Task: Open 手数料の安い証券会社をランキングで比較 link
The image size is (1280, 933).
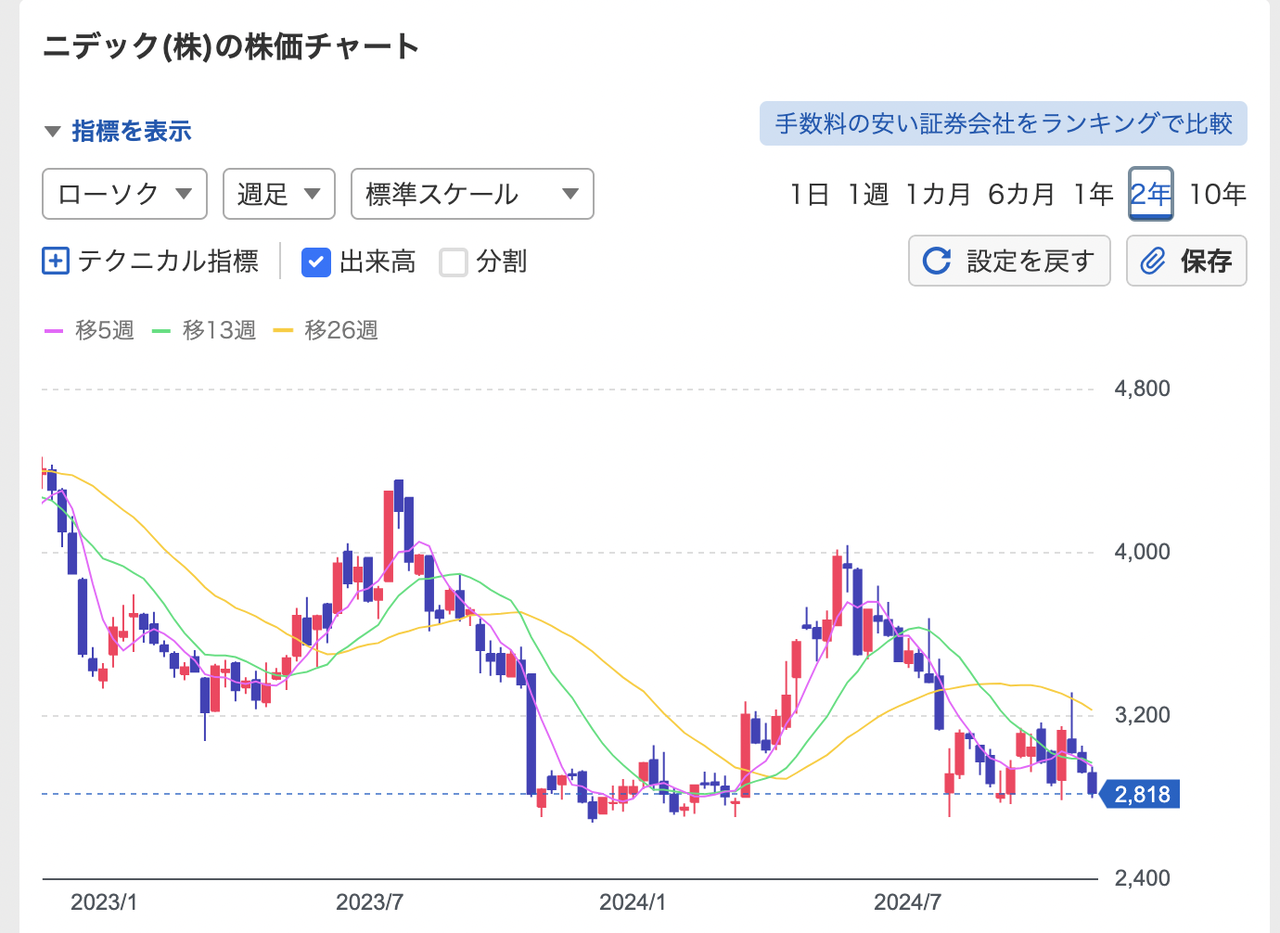Action: 1003,124
